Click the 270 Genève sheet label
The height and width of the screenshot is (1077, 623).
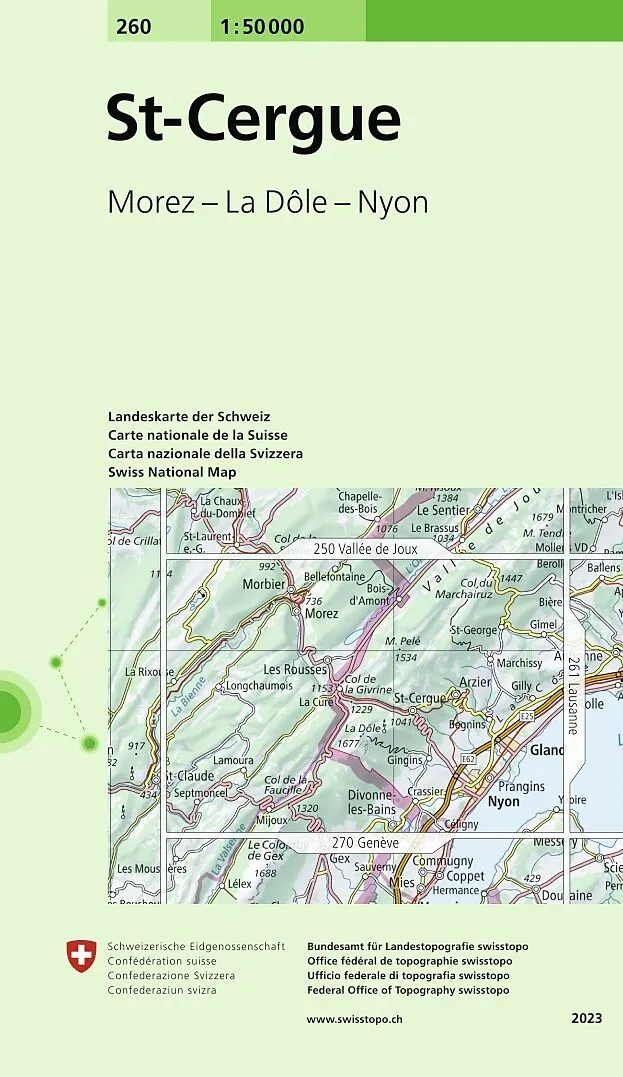364,843
